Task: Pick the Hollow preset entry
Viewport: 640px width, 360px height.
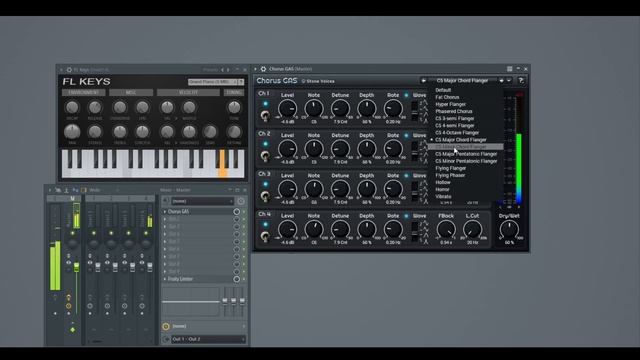Action: coord(442,182)
